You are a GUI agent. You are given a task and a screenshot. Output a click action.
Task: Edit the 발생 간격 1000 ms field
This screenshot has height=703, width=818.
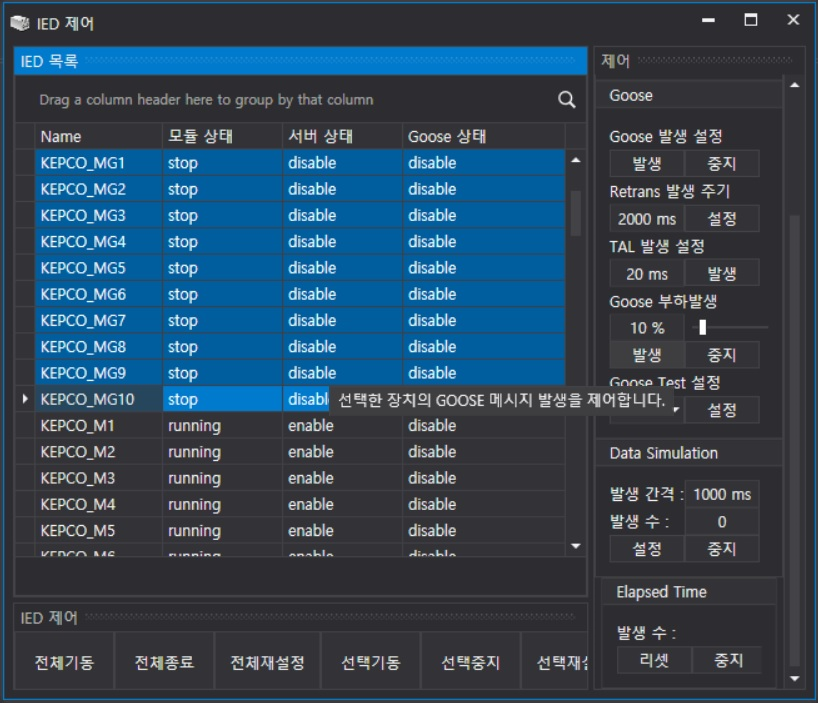click(721, 494)
